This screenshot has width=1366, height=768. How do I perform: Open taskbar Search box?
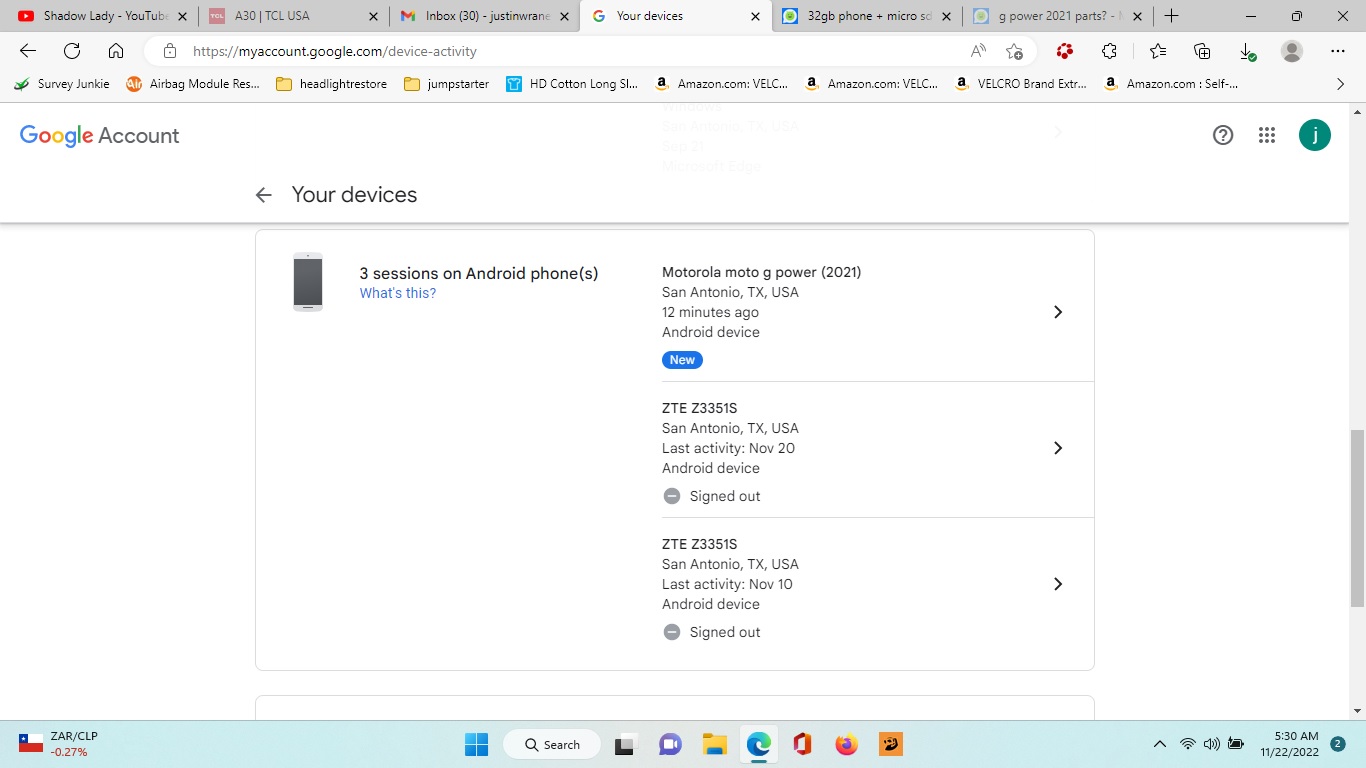[551, 744]
